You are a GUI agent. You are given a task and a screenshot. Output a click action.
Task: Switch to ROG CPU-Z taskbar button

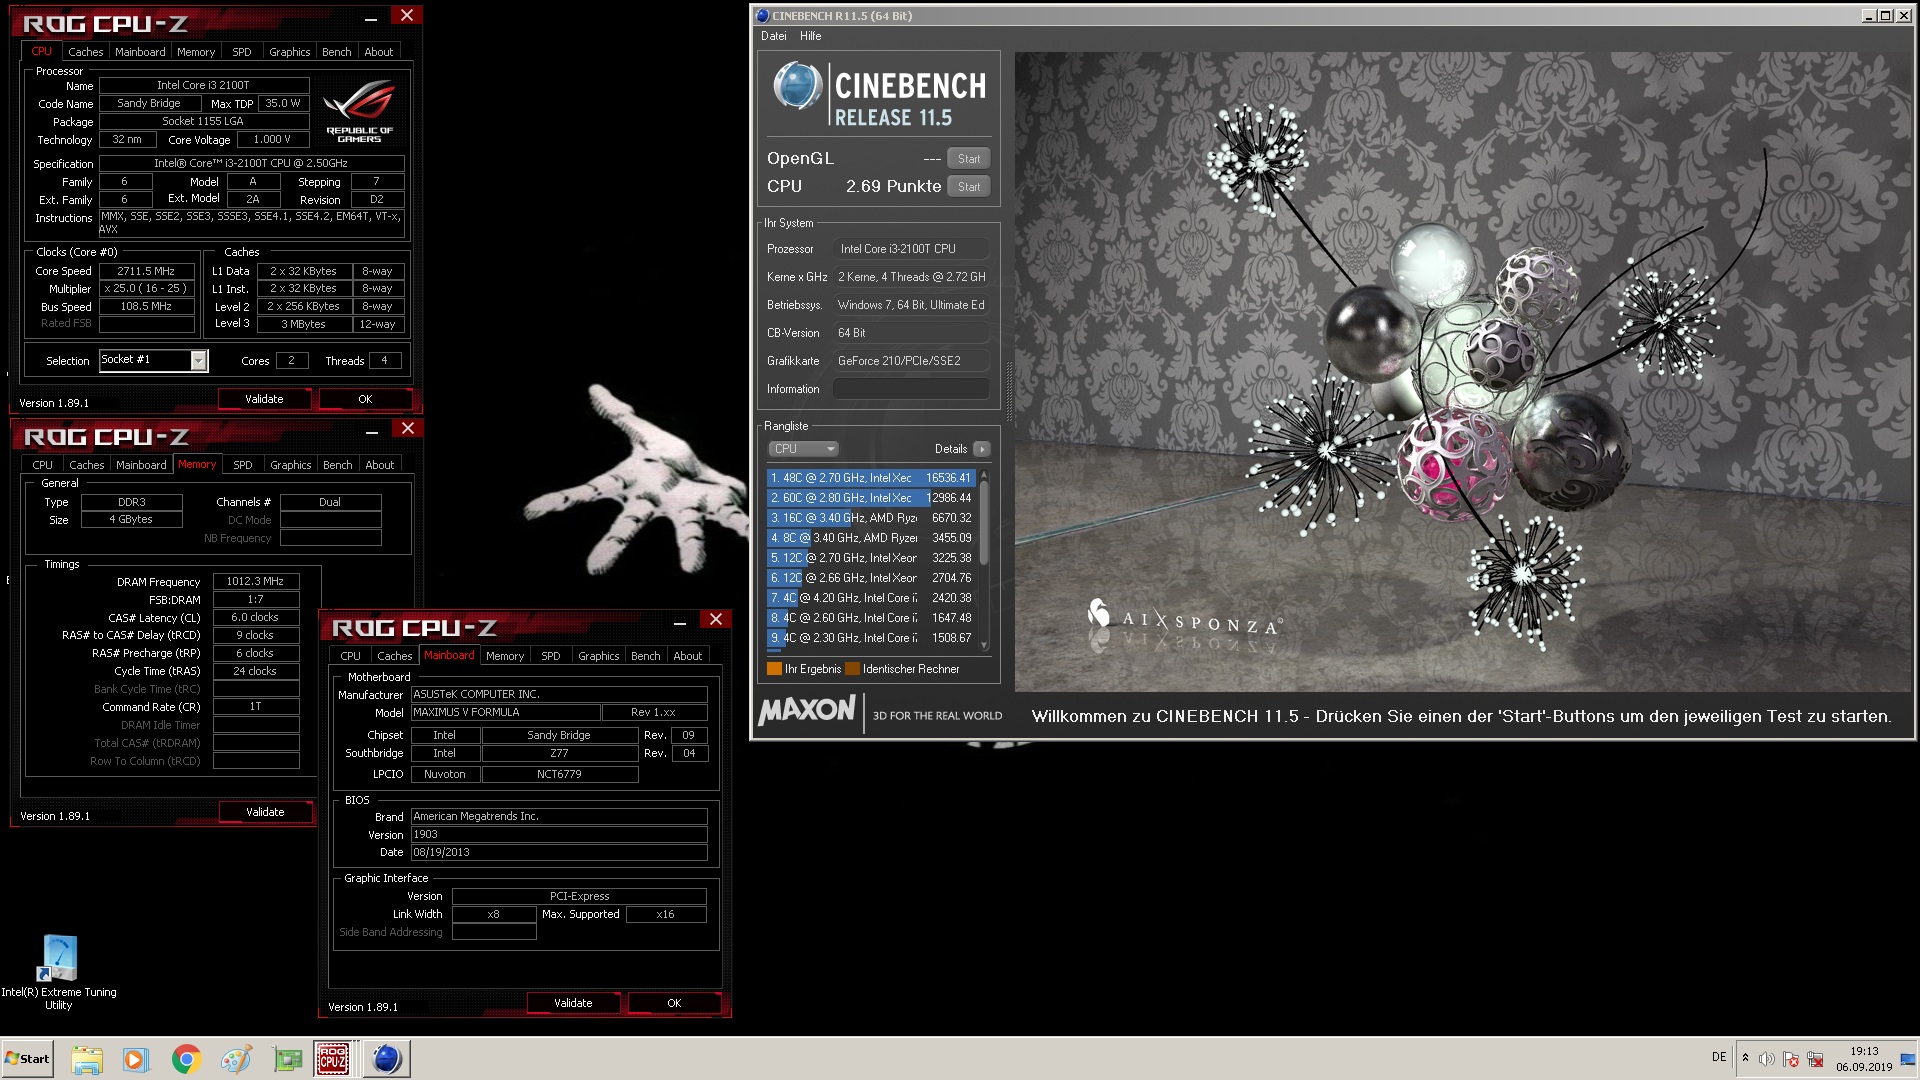pyautogui.click(x=333, y=1059)
